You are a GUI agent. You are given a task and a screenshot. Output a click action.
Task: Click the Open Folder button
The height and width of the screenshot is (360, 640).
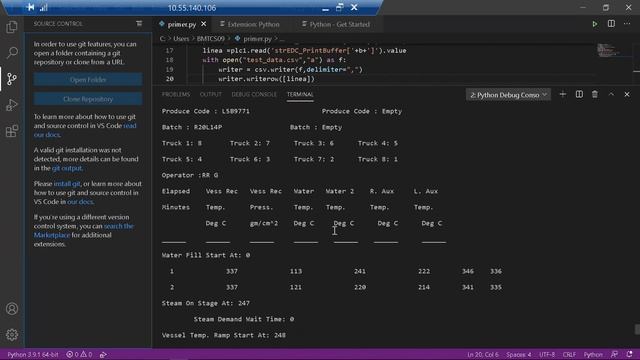[x=88, y=80]
